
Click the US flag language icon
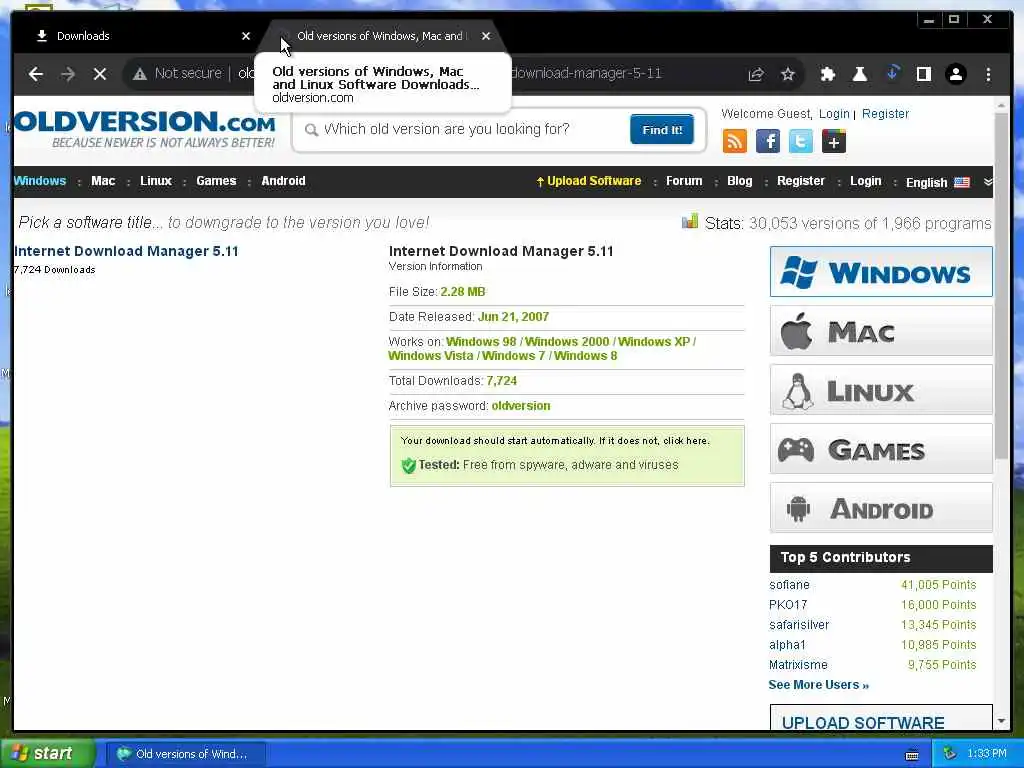pyautogui.click(x=962, y=182)
